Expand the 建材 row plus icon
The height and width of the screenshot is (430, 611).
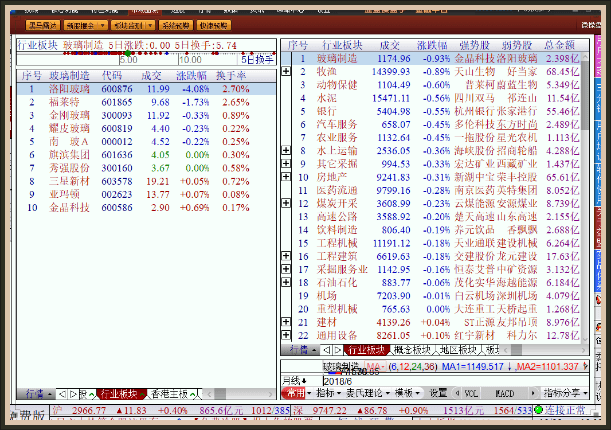coord(286,322)
